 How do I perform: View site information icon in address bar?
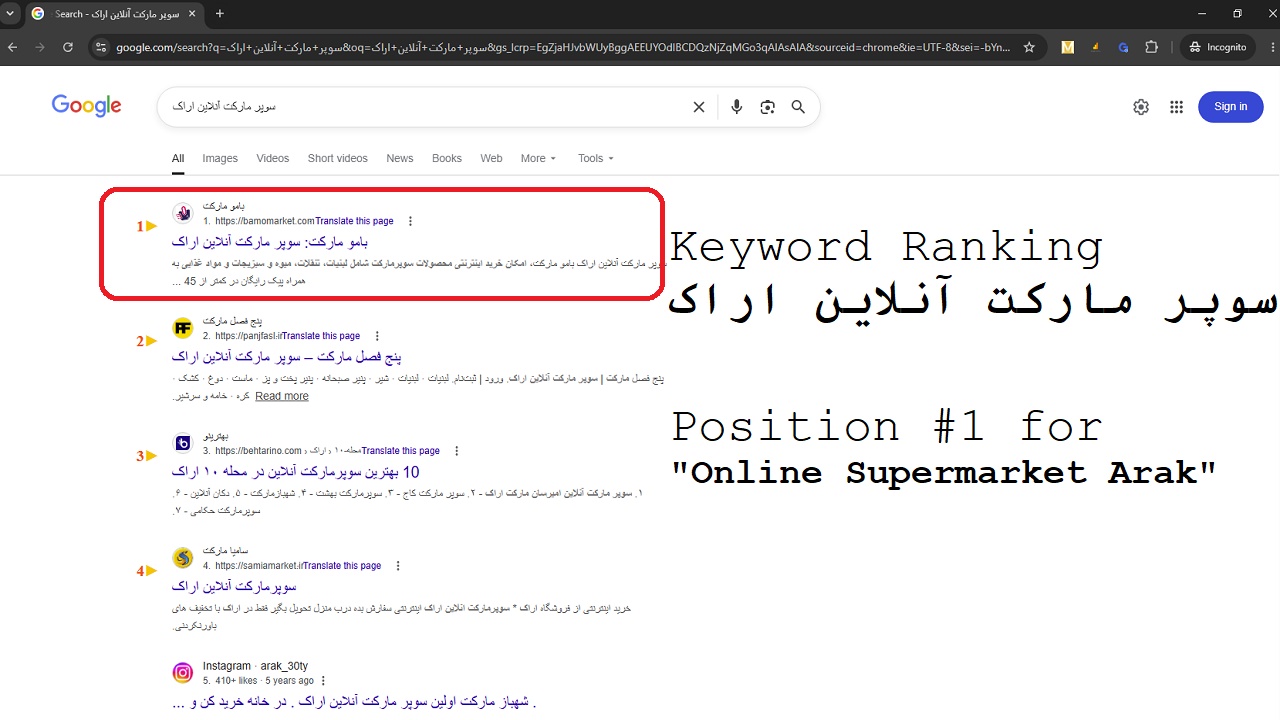pos(100,47)
